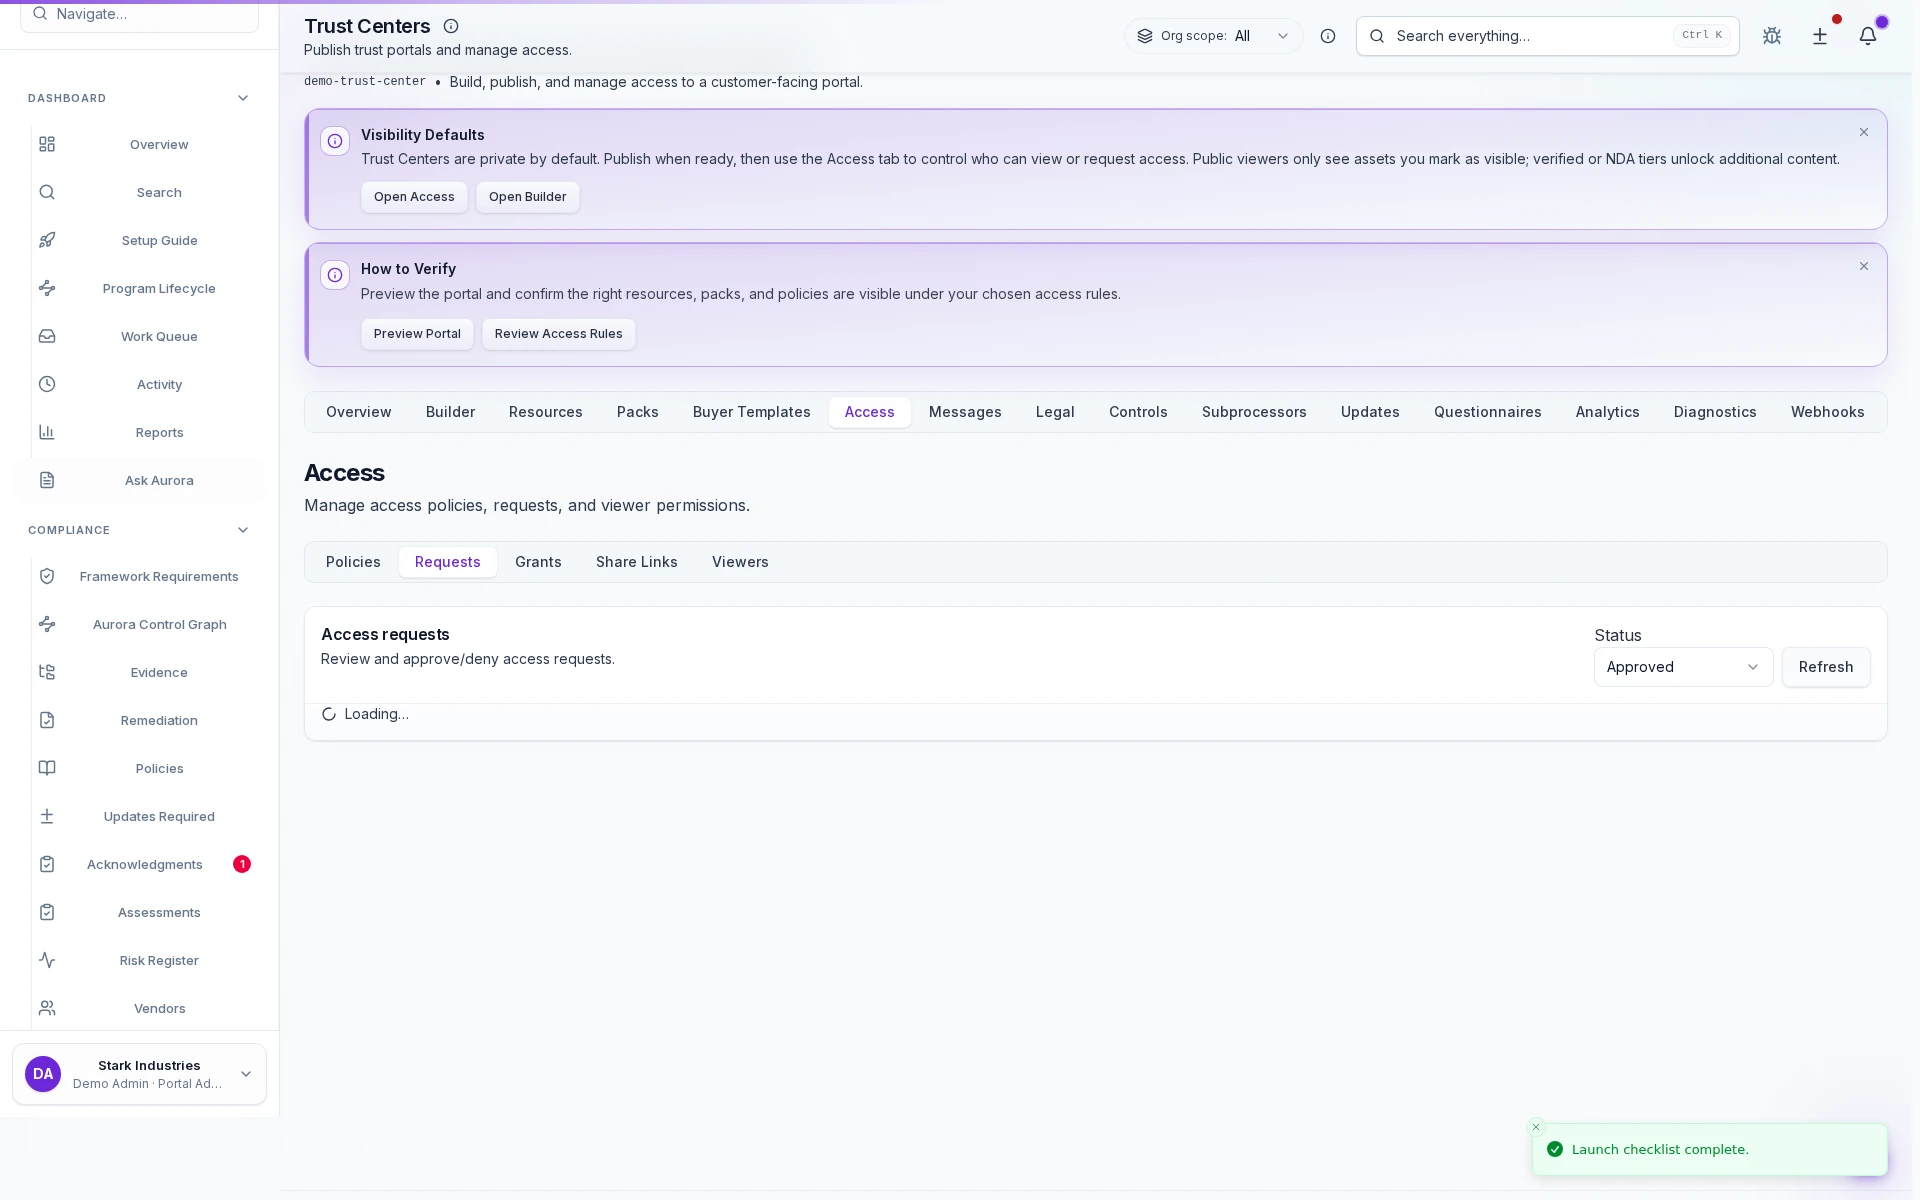
Task: Open the Work Queue inbox icon
Action: click(47, 336)
